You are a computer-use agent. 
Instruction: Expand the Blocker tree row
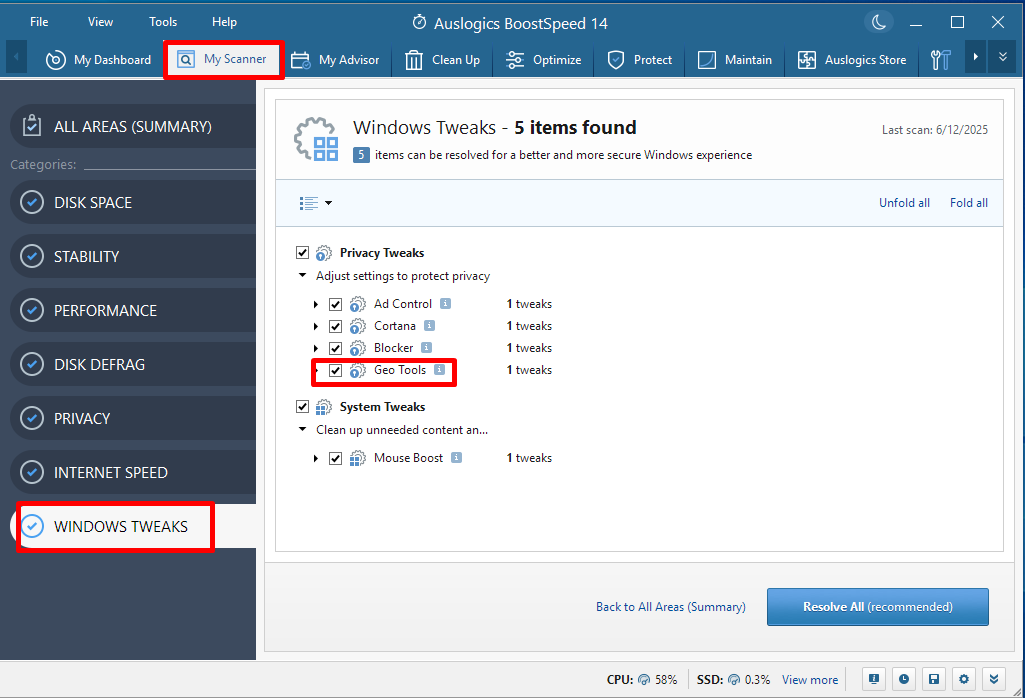pyautogui.click(x=316, y=348)
